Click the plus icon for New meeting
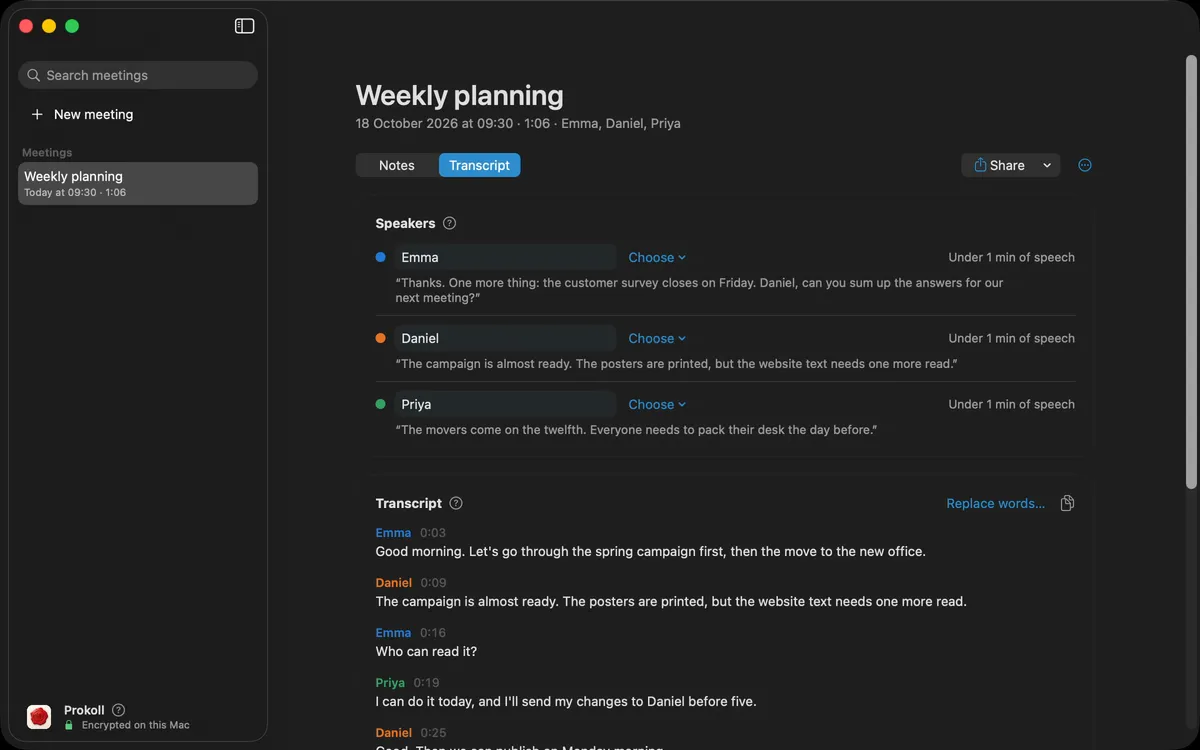This screenshot has height=750, width=1200. pyautogui.click(x=37, y=114)
